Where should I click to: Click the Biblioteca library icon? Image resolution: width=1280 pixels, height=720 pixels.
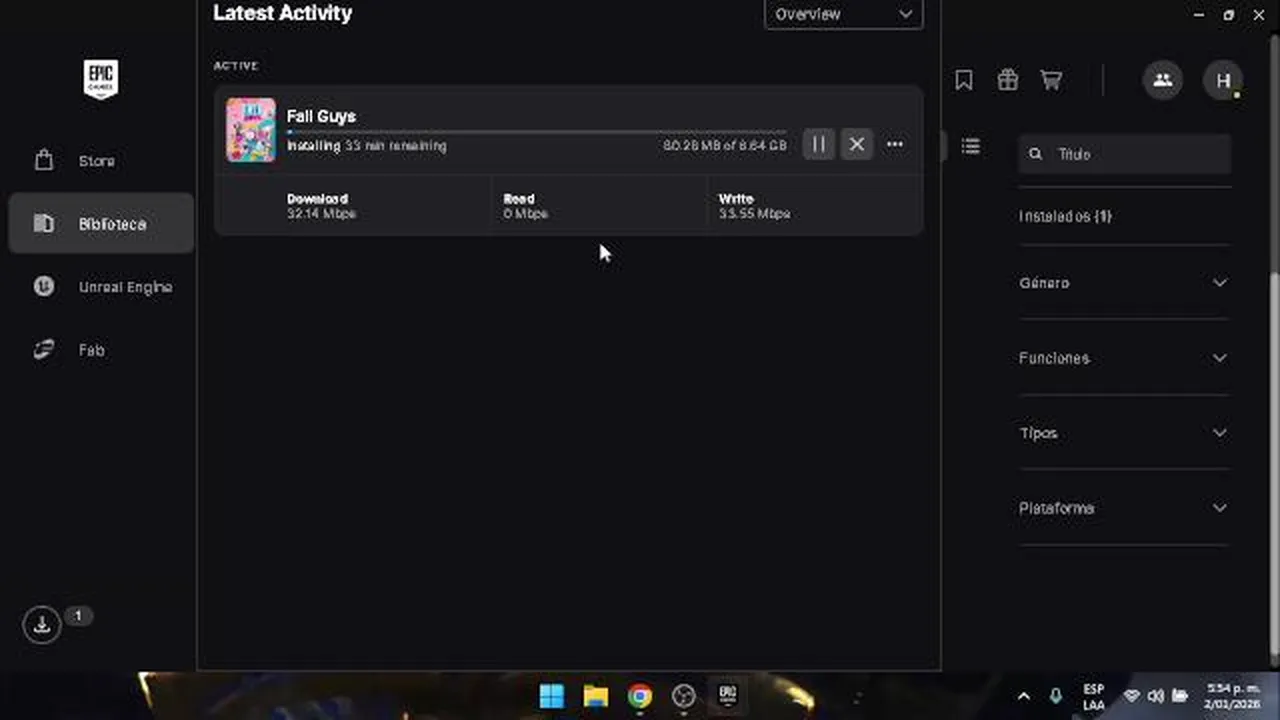click(43, 224)
